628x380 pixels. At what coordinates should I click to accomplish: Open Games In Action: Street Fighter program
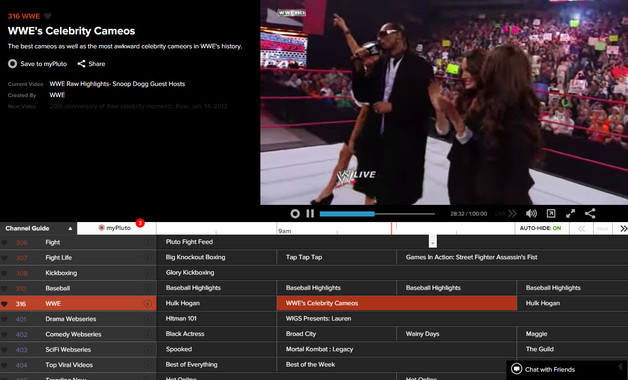(x=512, y=257)
